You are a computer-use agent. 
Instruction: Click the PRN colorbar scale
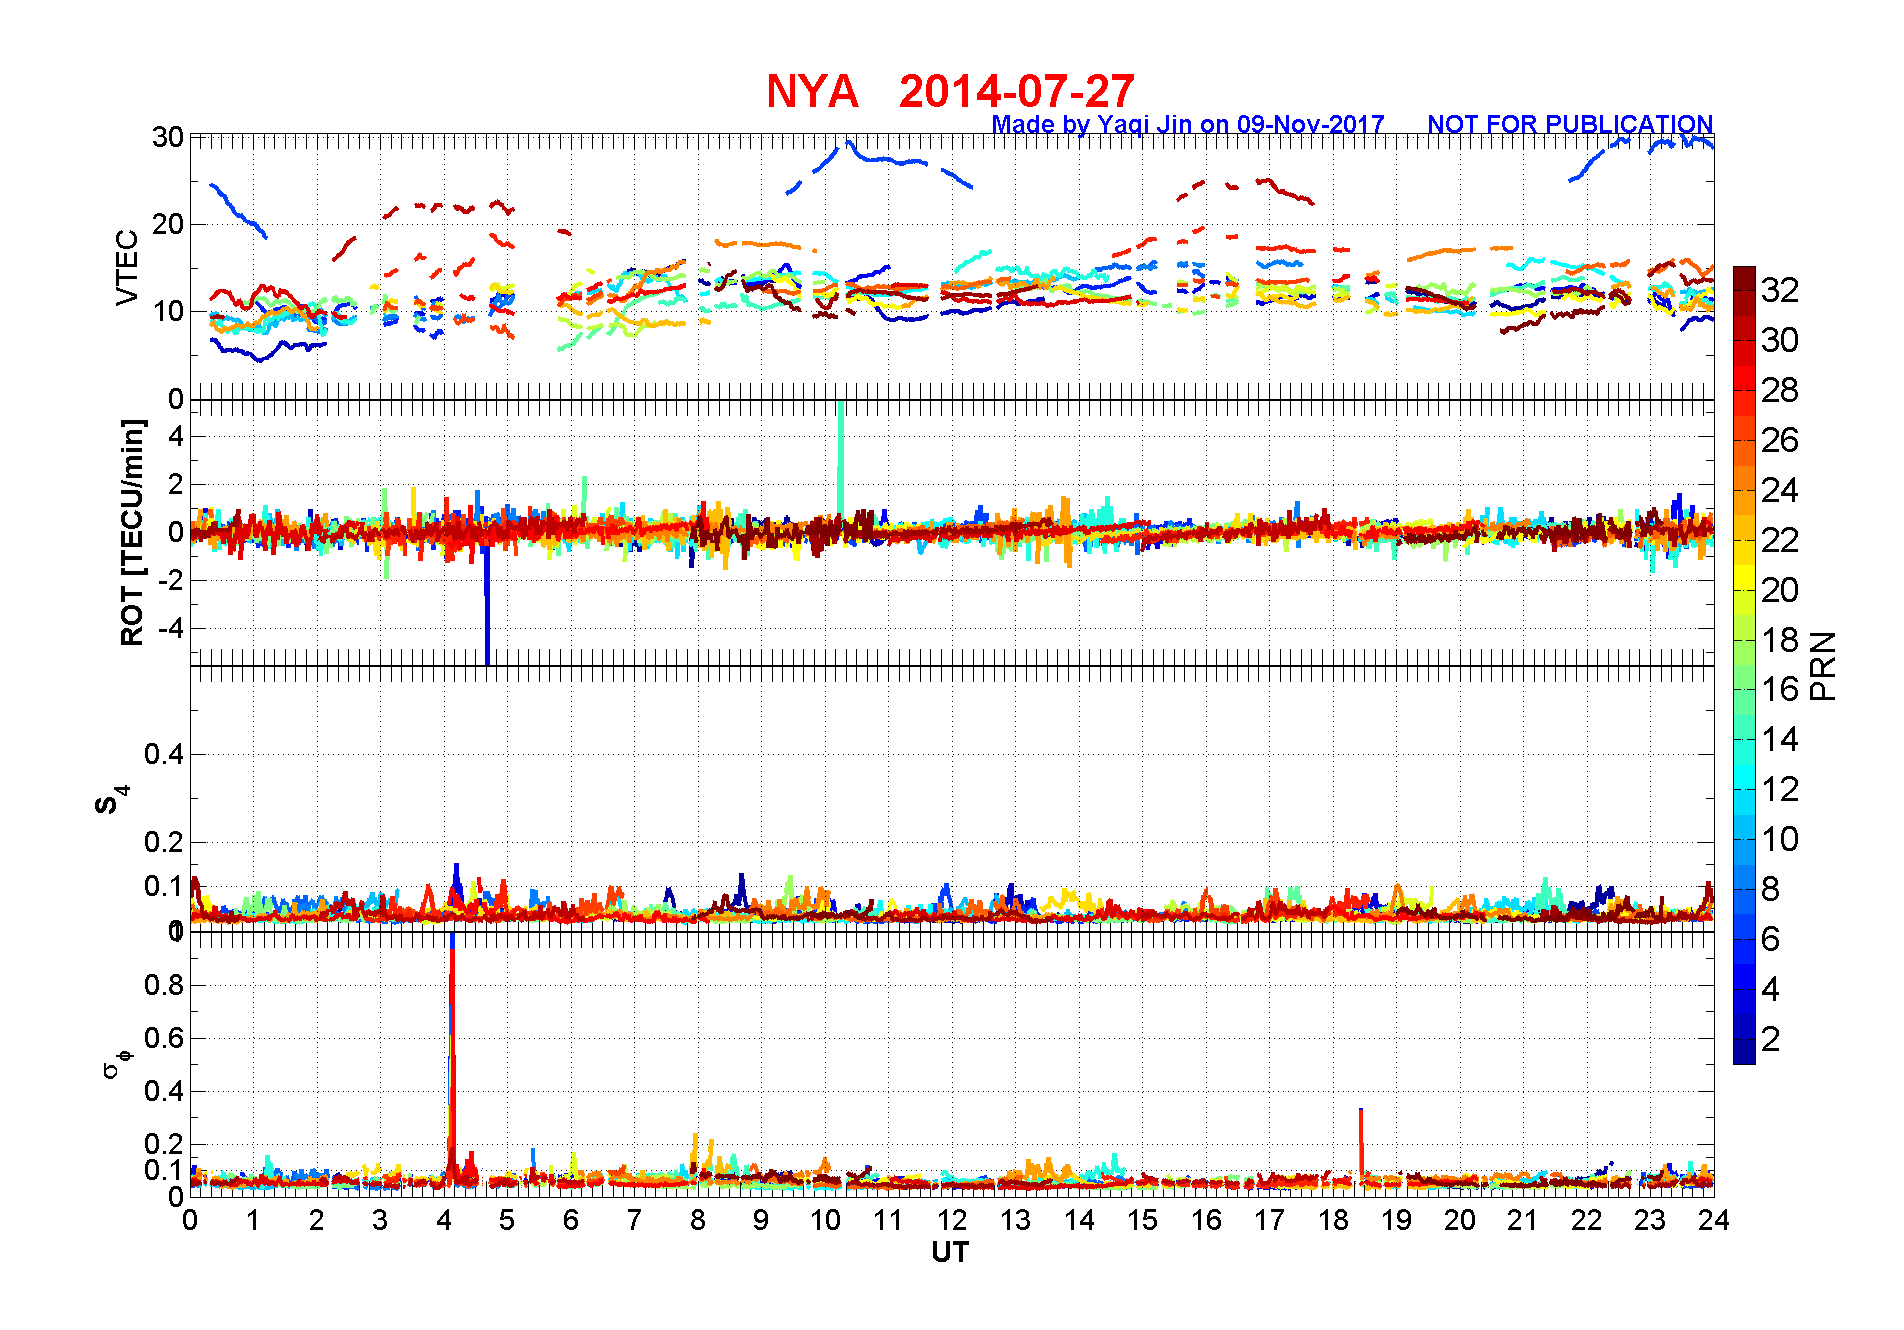pos(1744,665)
